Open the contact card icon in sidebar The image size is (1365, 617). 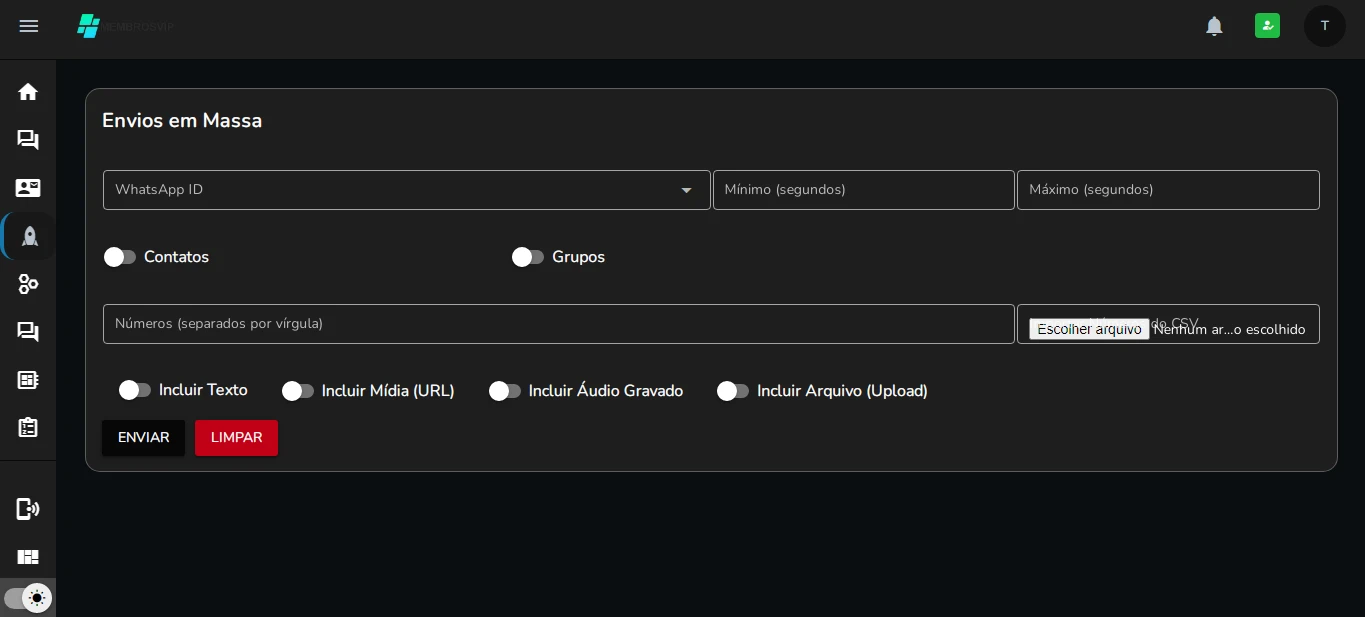[28, 188]
